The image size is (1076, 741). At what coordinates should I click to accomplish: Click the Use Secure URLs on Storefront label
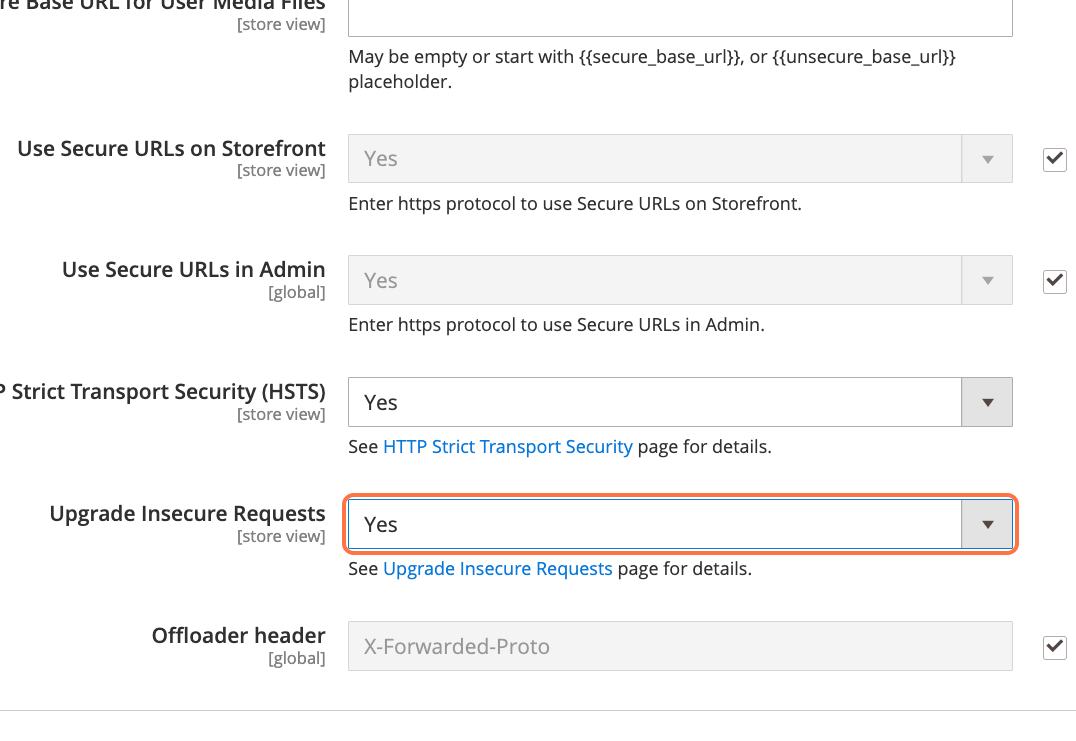(170, 148)
